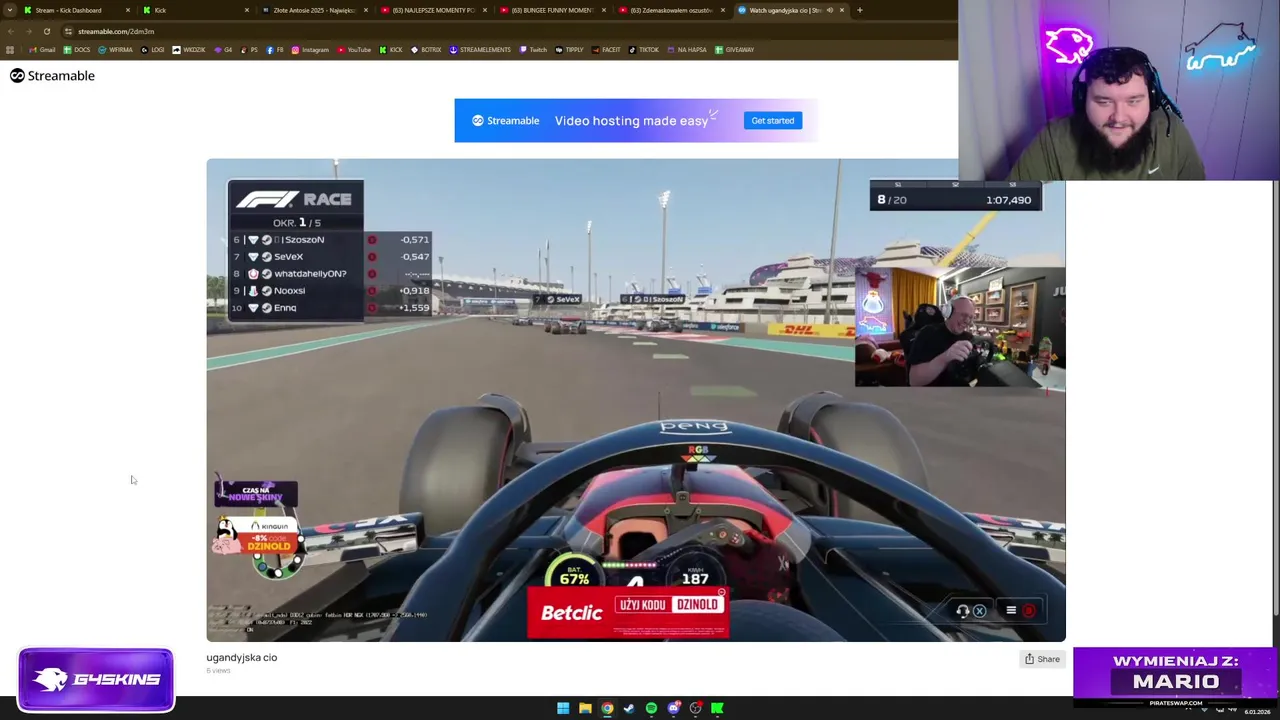Open a new browser tab
Image resolution: width=1280 pixels, height=720 pixels.
pos(860,10)
